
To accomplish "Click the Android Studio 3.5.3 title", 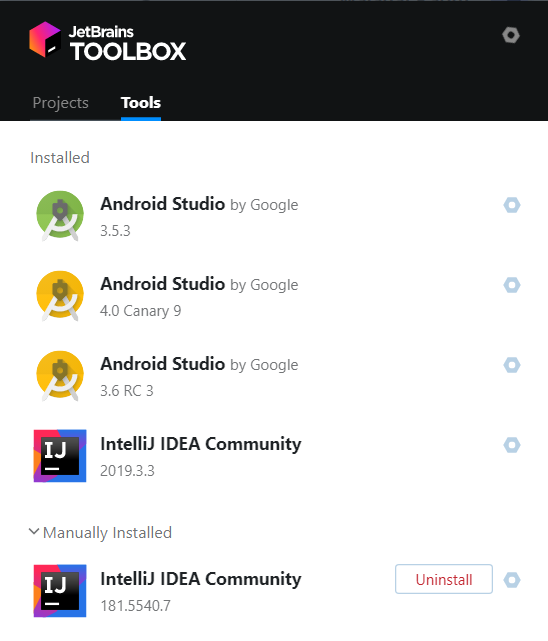I will click(163, 204).
